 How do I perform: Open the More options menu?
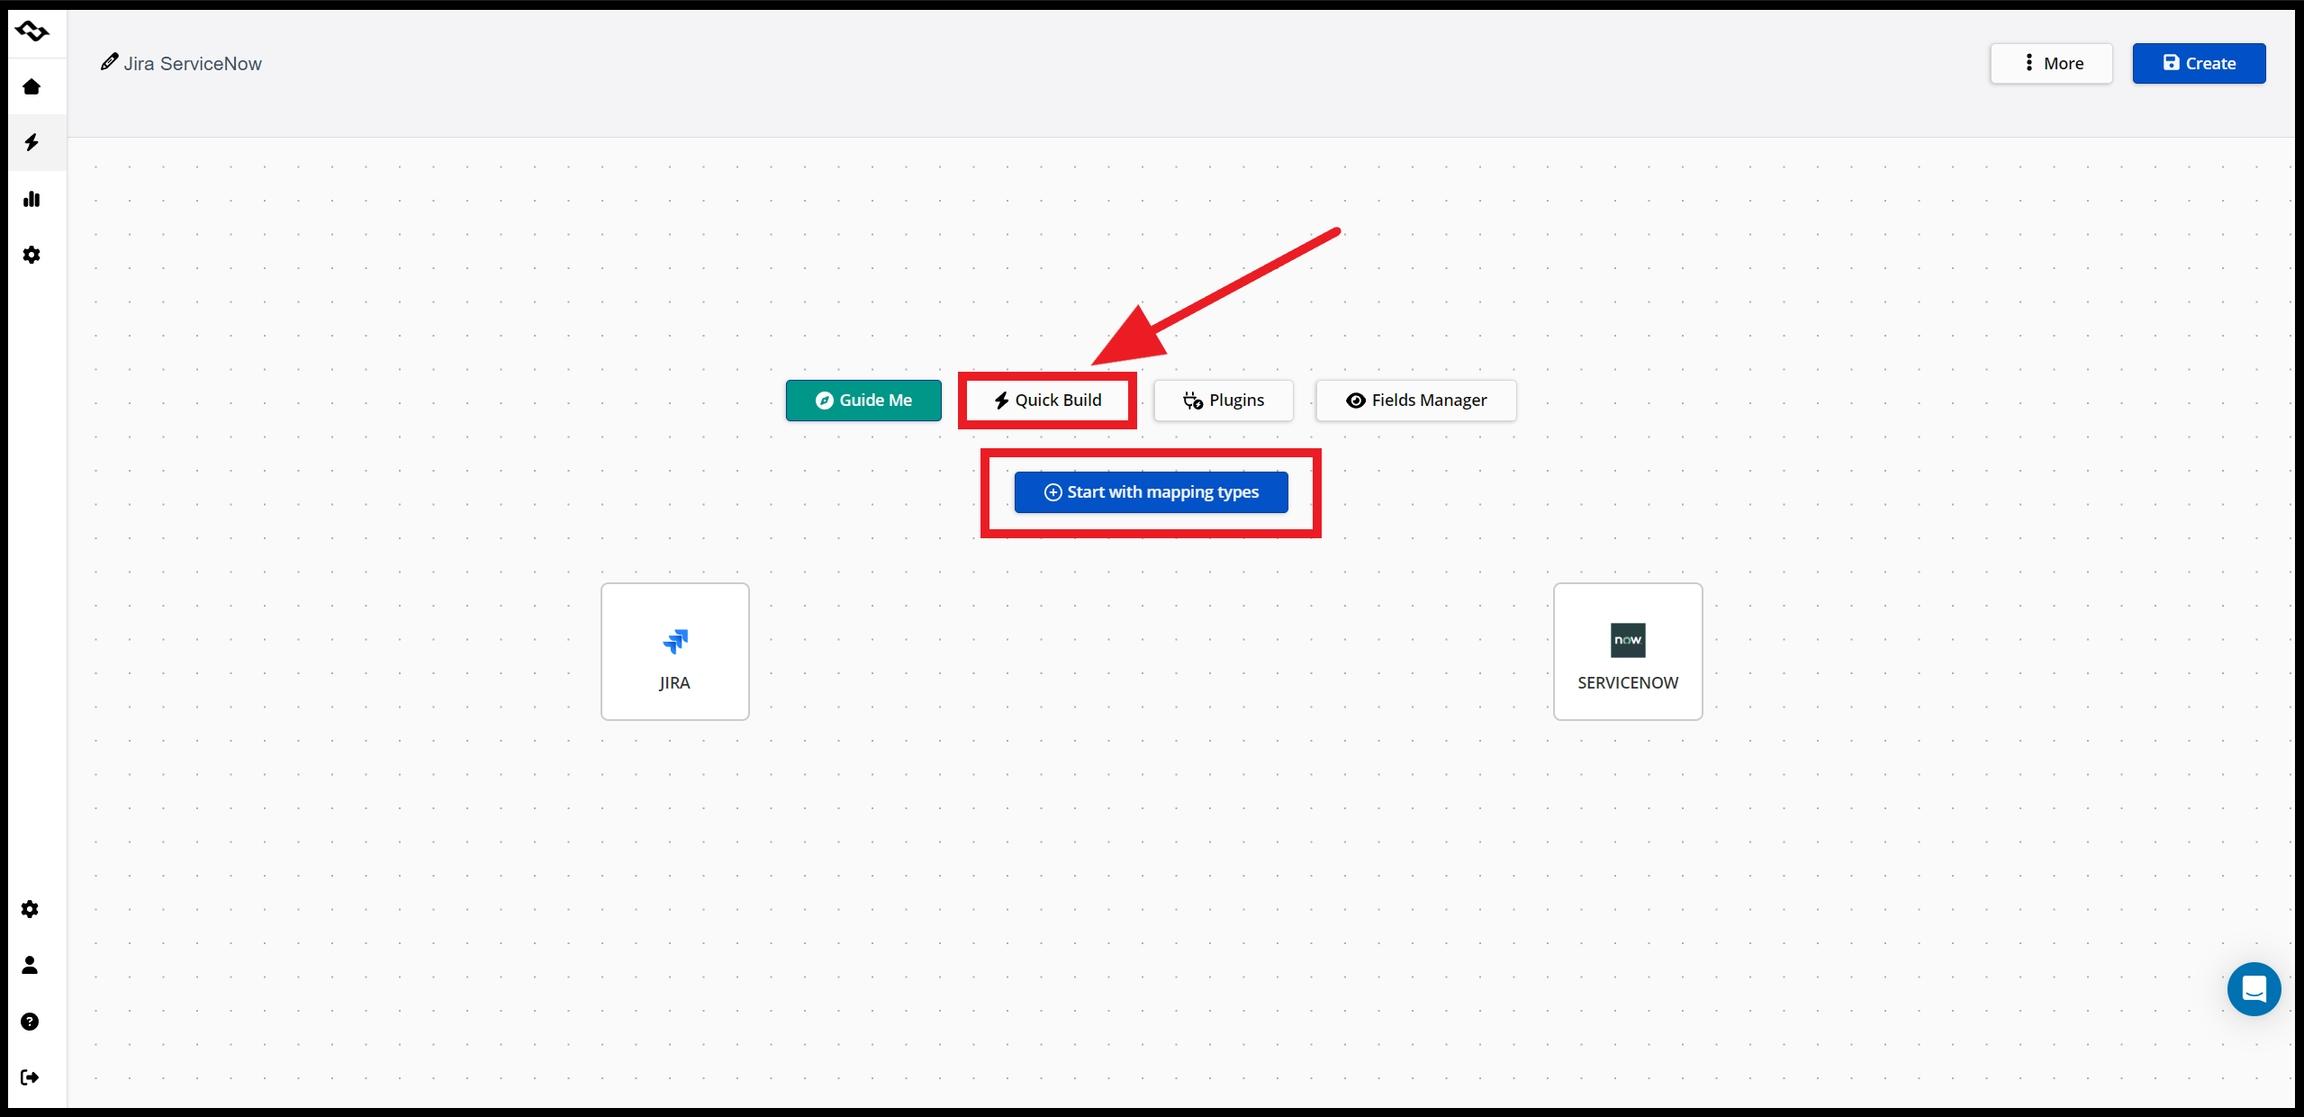pyautogui.click(x=2050, y=63)
